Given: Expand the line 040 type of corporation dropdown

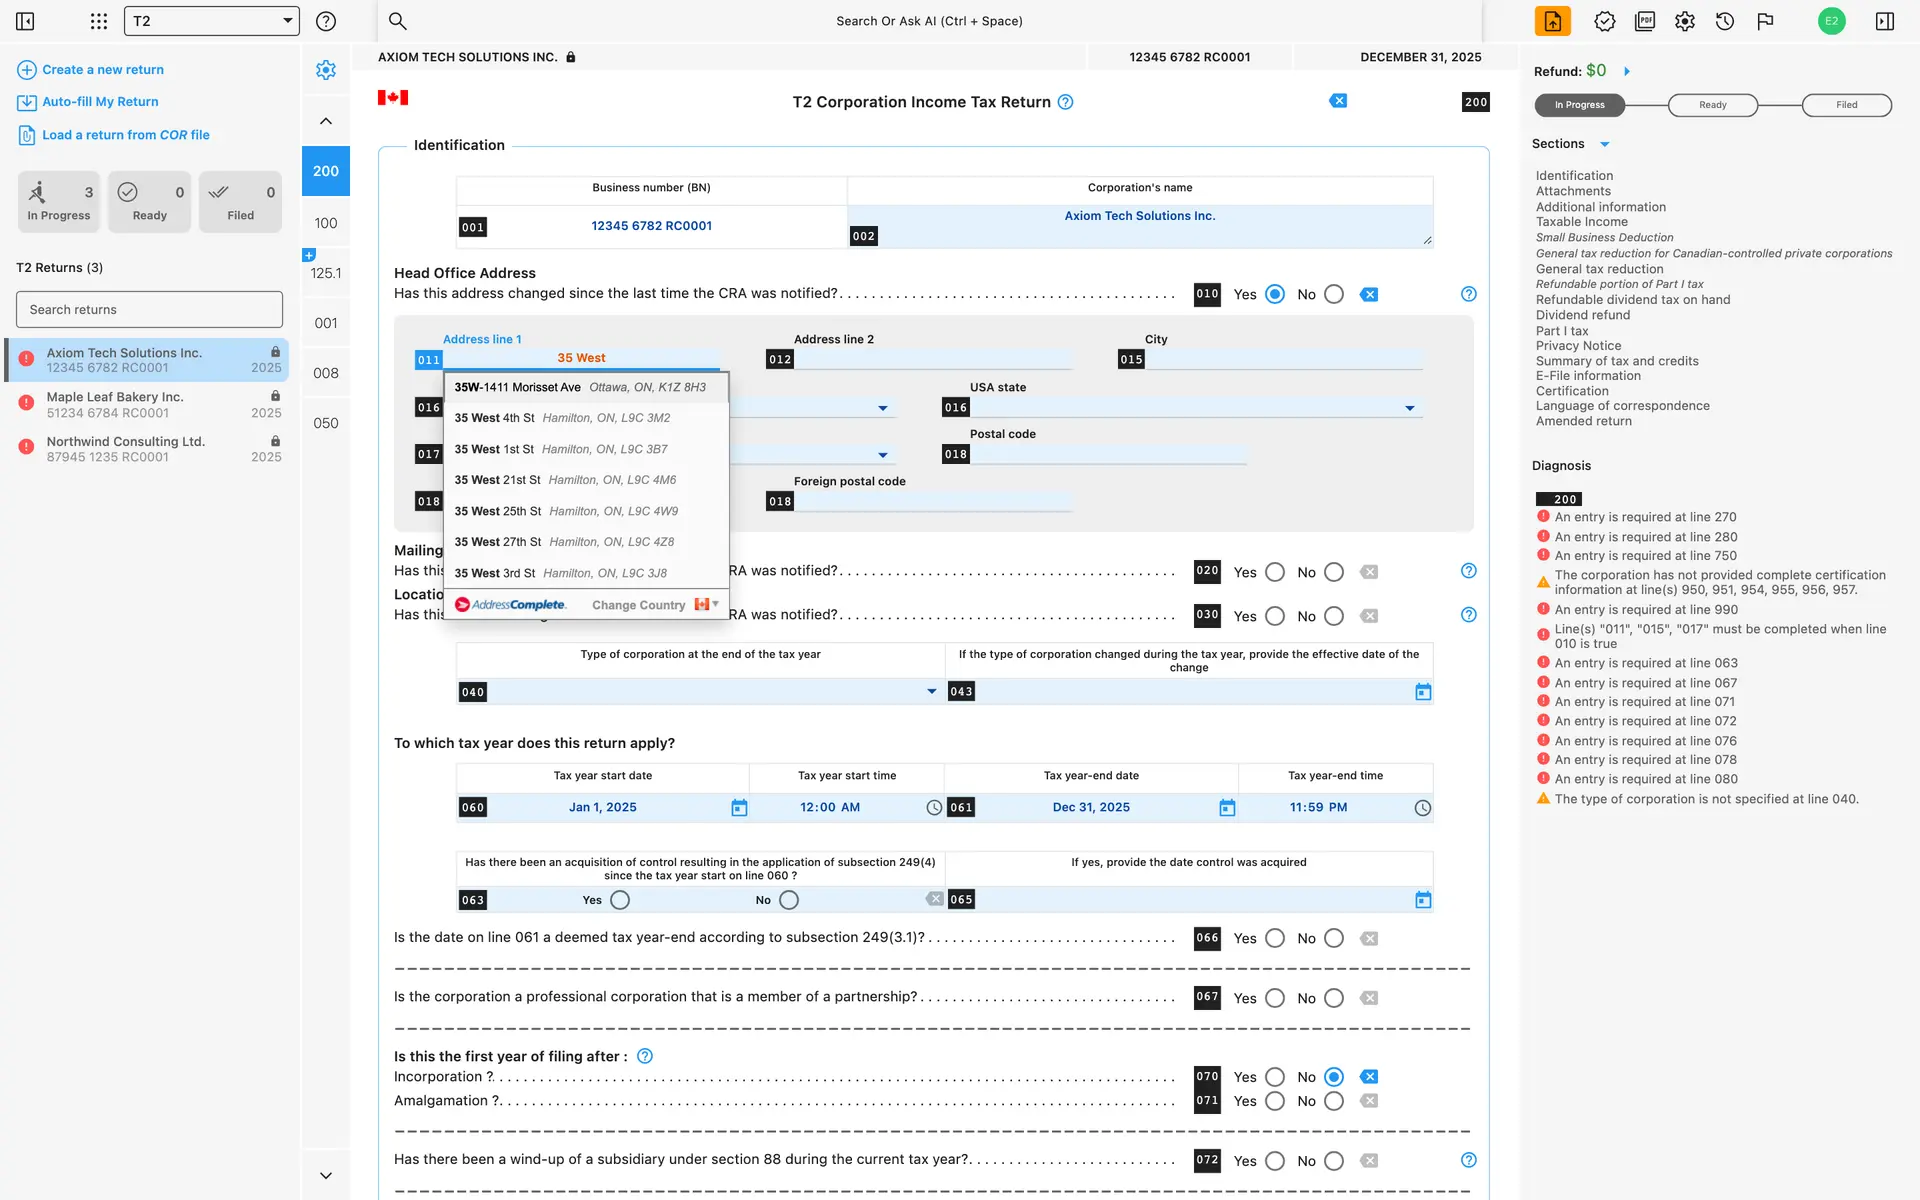Looking at the screenshot, I should pos(932,692).
